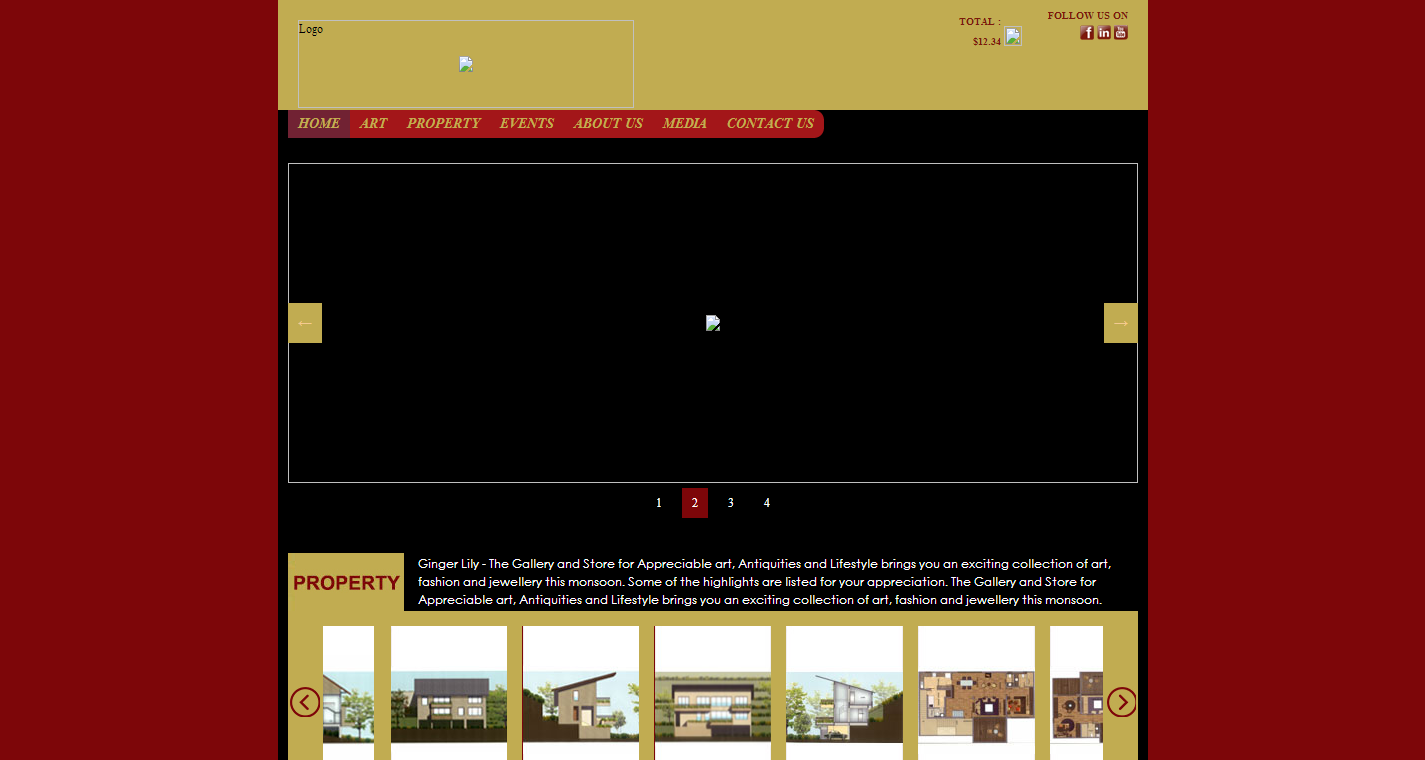Open the YouTube social icon
1425x760 pixels.
pos(1121,33)
